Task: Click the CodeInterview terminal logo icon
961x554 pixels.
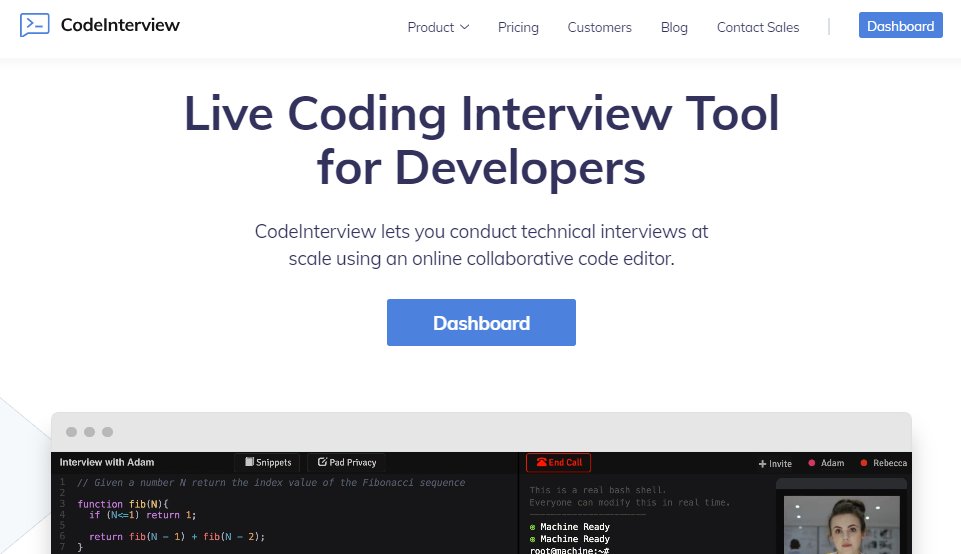Action: click(34, 25)
